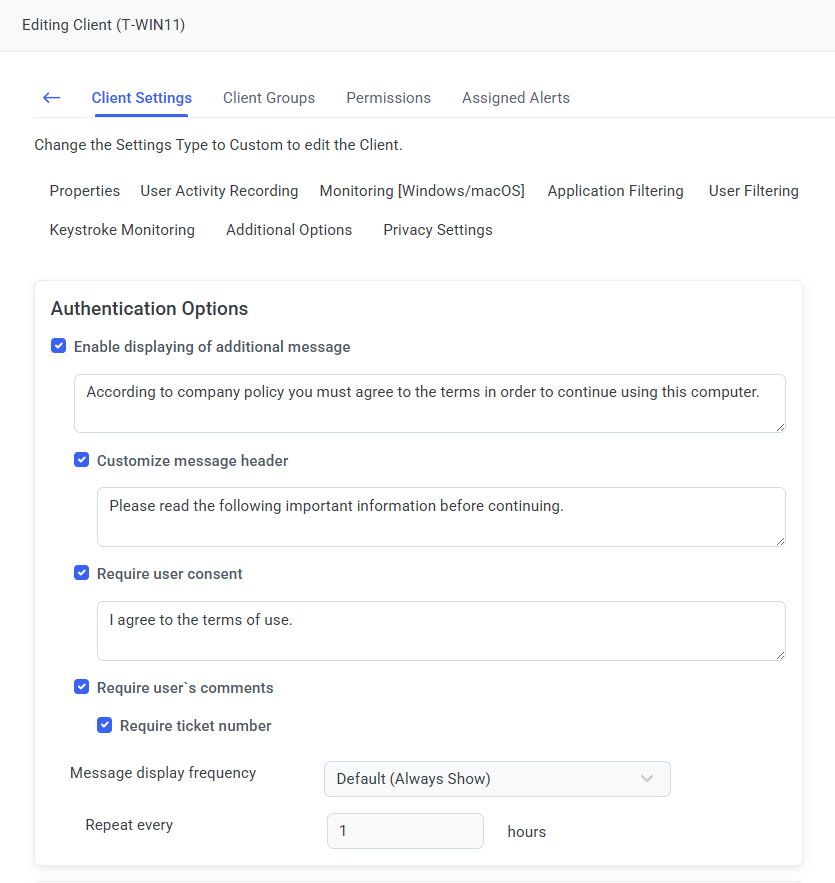Screen dimensions: 835x883
Task: Switch to Client Groups tab
Action: click(269, 98)
